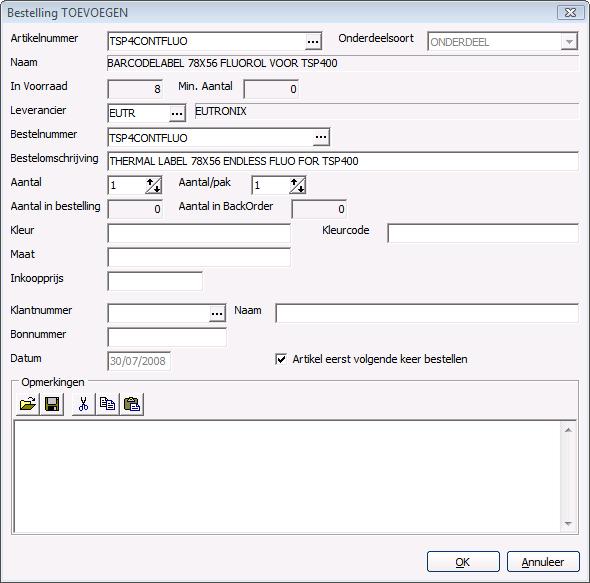Open Artikelnummer lookup with ellipsis button

tap(313, 41)
